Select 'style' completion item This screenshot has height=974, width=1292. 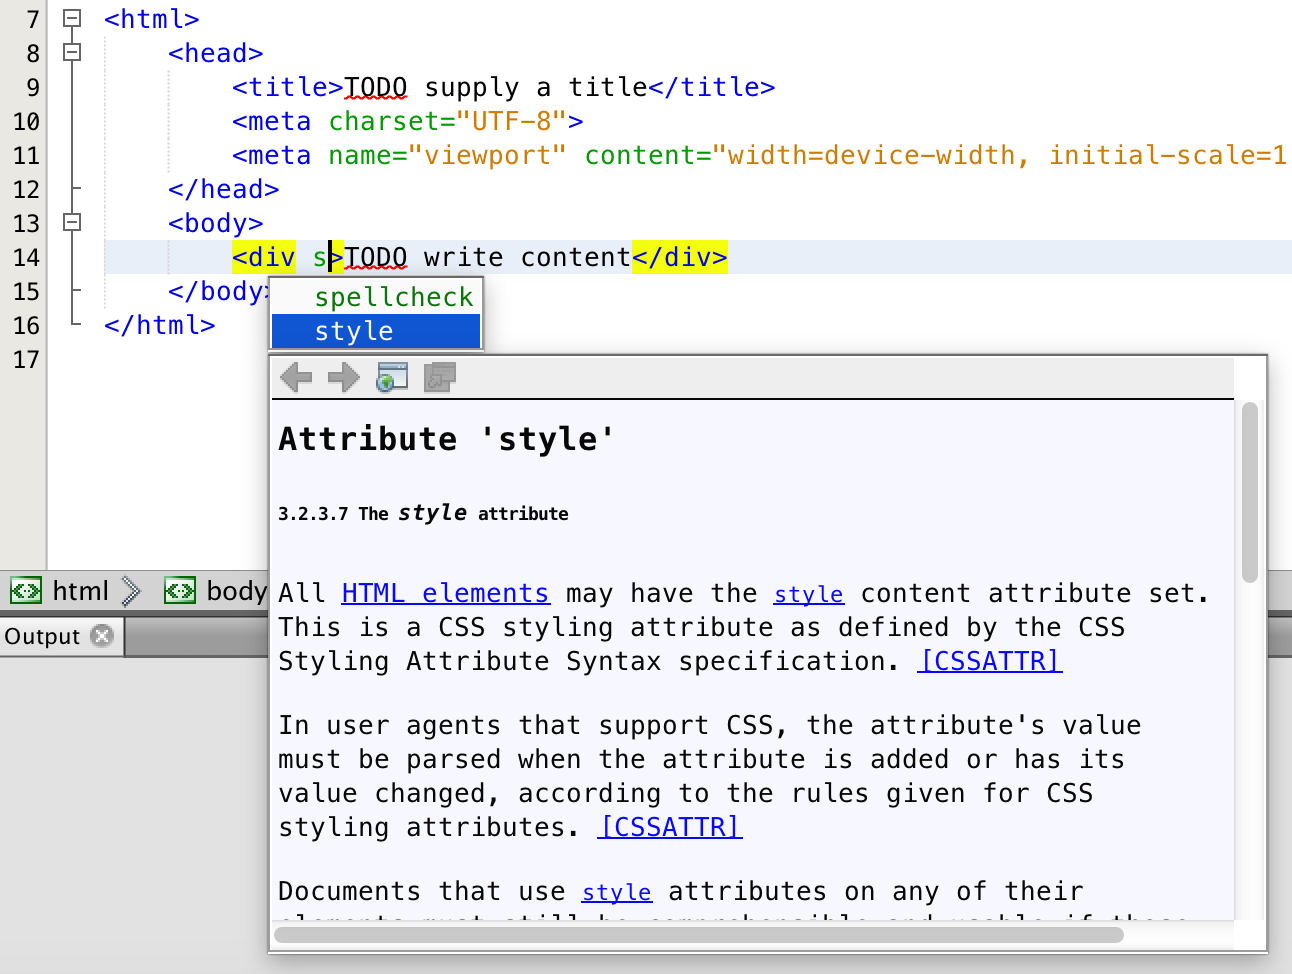376,331
